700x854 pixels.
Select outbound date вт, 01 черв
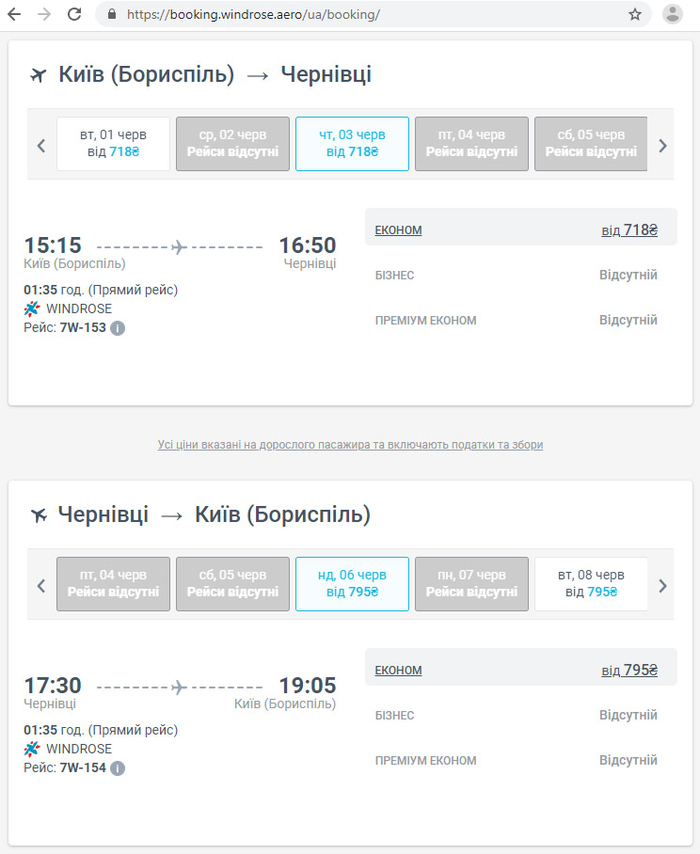[113, 143]
